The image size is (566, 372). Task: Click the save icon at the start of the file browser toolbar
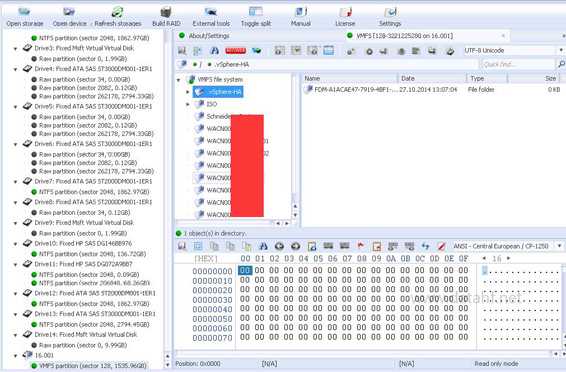click(x=182, y=51)
